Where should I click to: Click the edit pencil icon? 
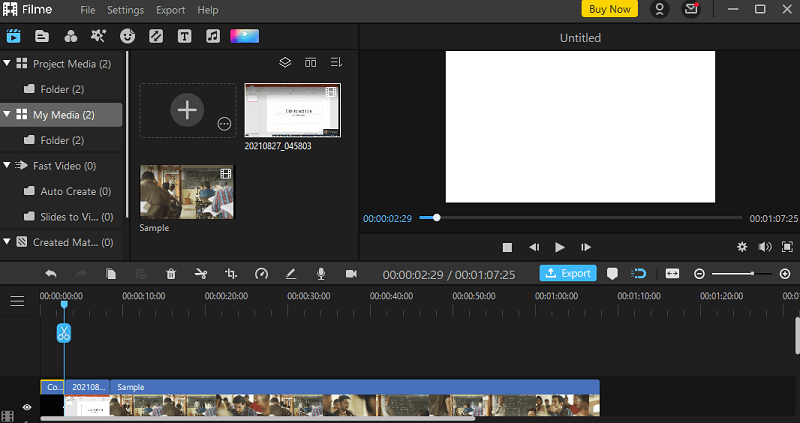coord(291,274)
